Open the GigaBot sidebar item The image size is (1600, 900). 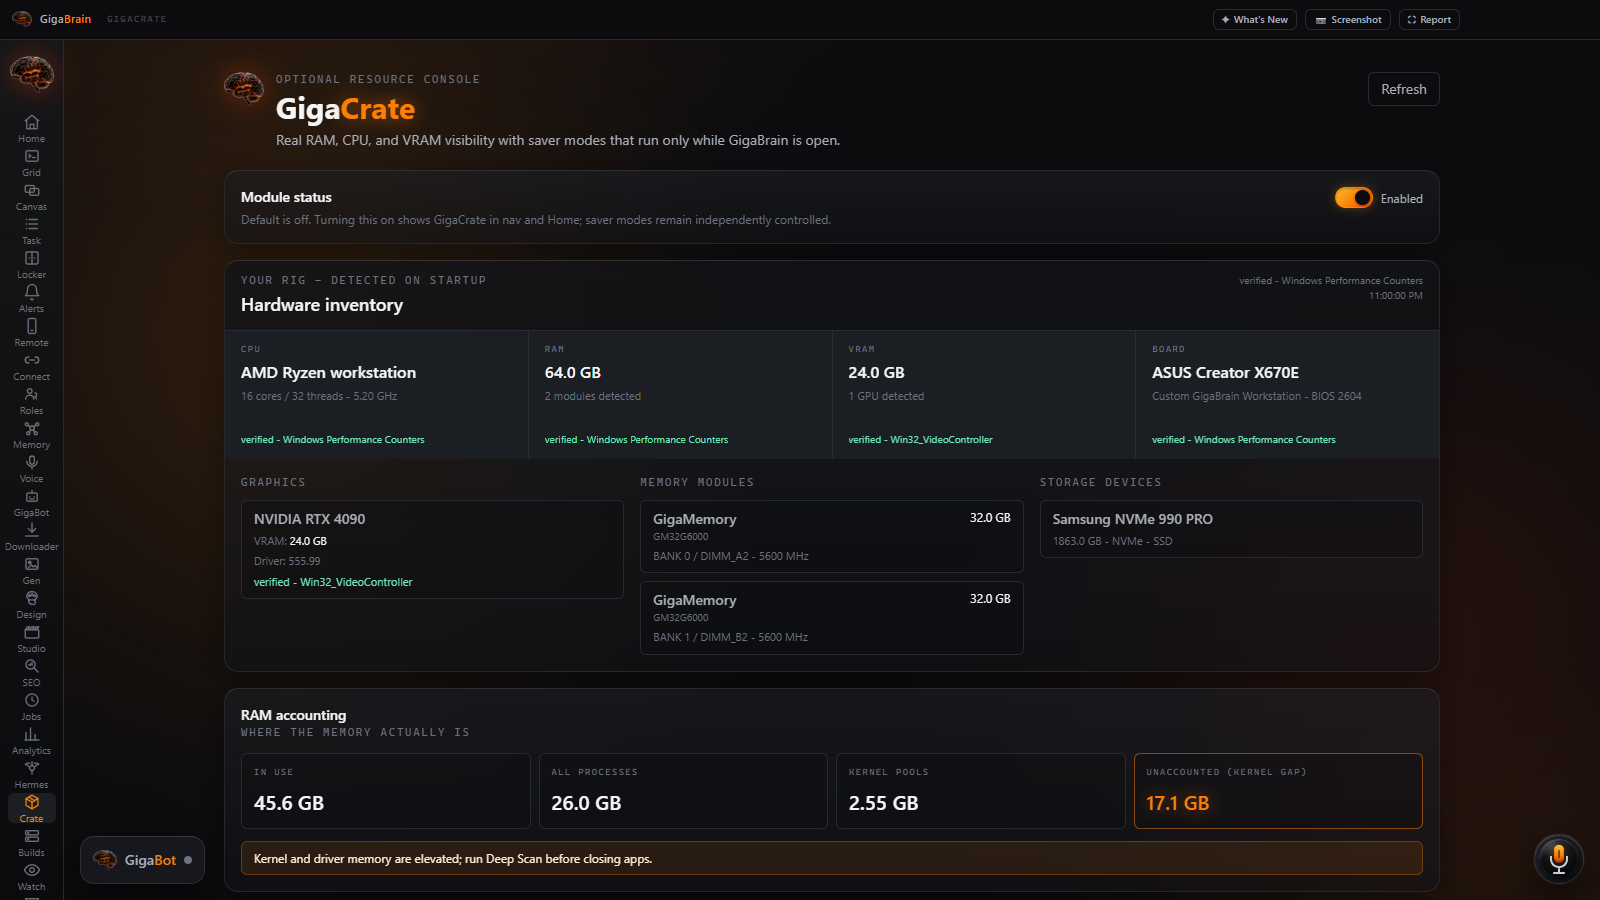click(x=31, y=502)
